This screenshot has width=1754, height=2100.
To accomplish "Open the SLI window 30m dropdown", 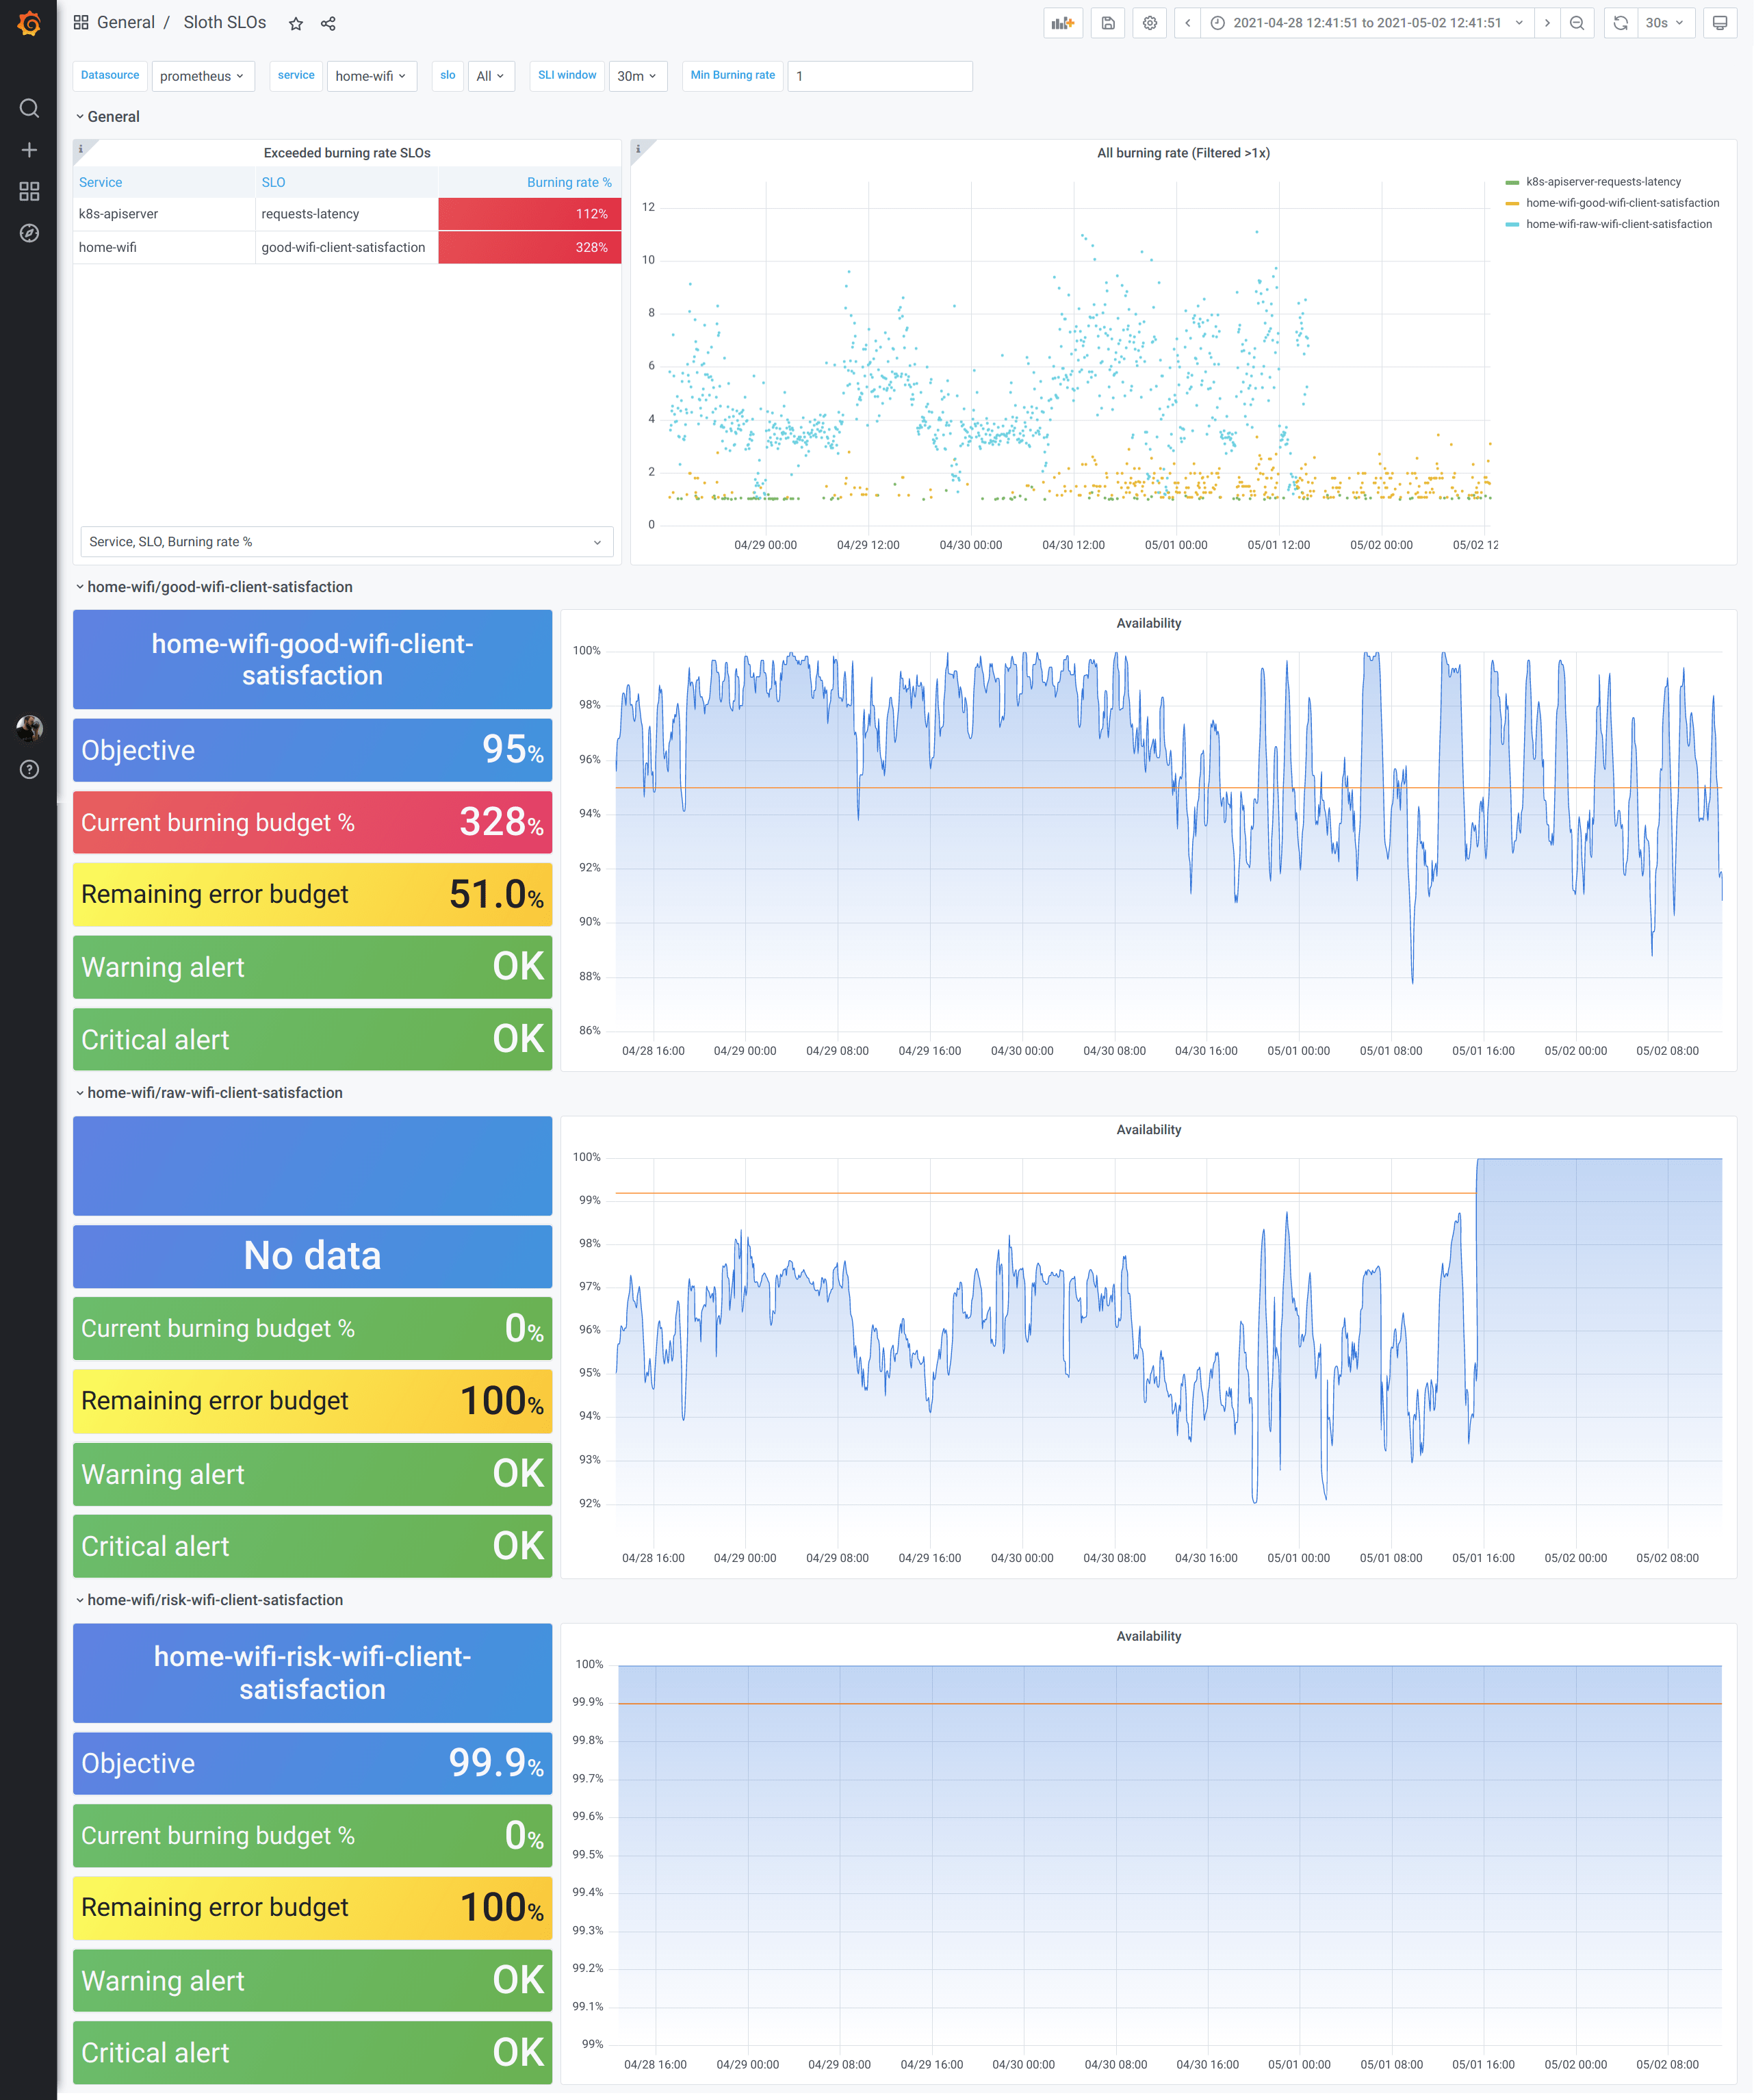I will tap(637, 76).
